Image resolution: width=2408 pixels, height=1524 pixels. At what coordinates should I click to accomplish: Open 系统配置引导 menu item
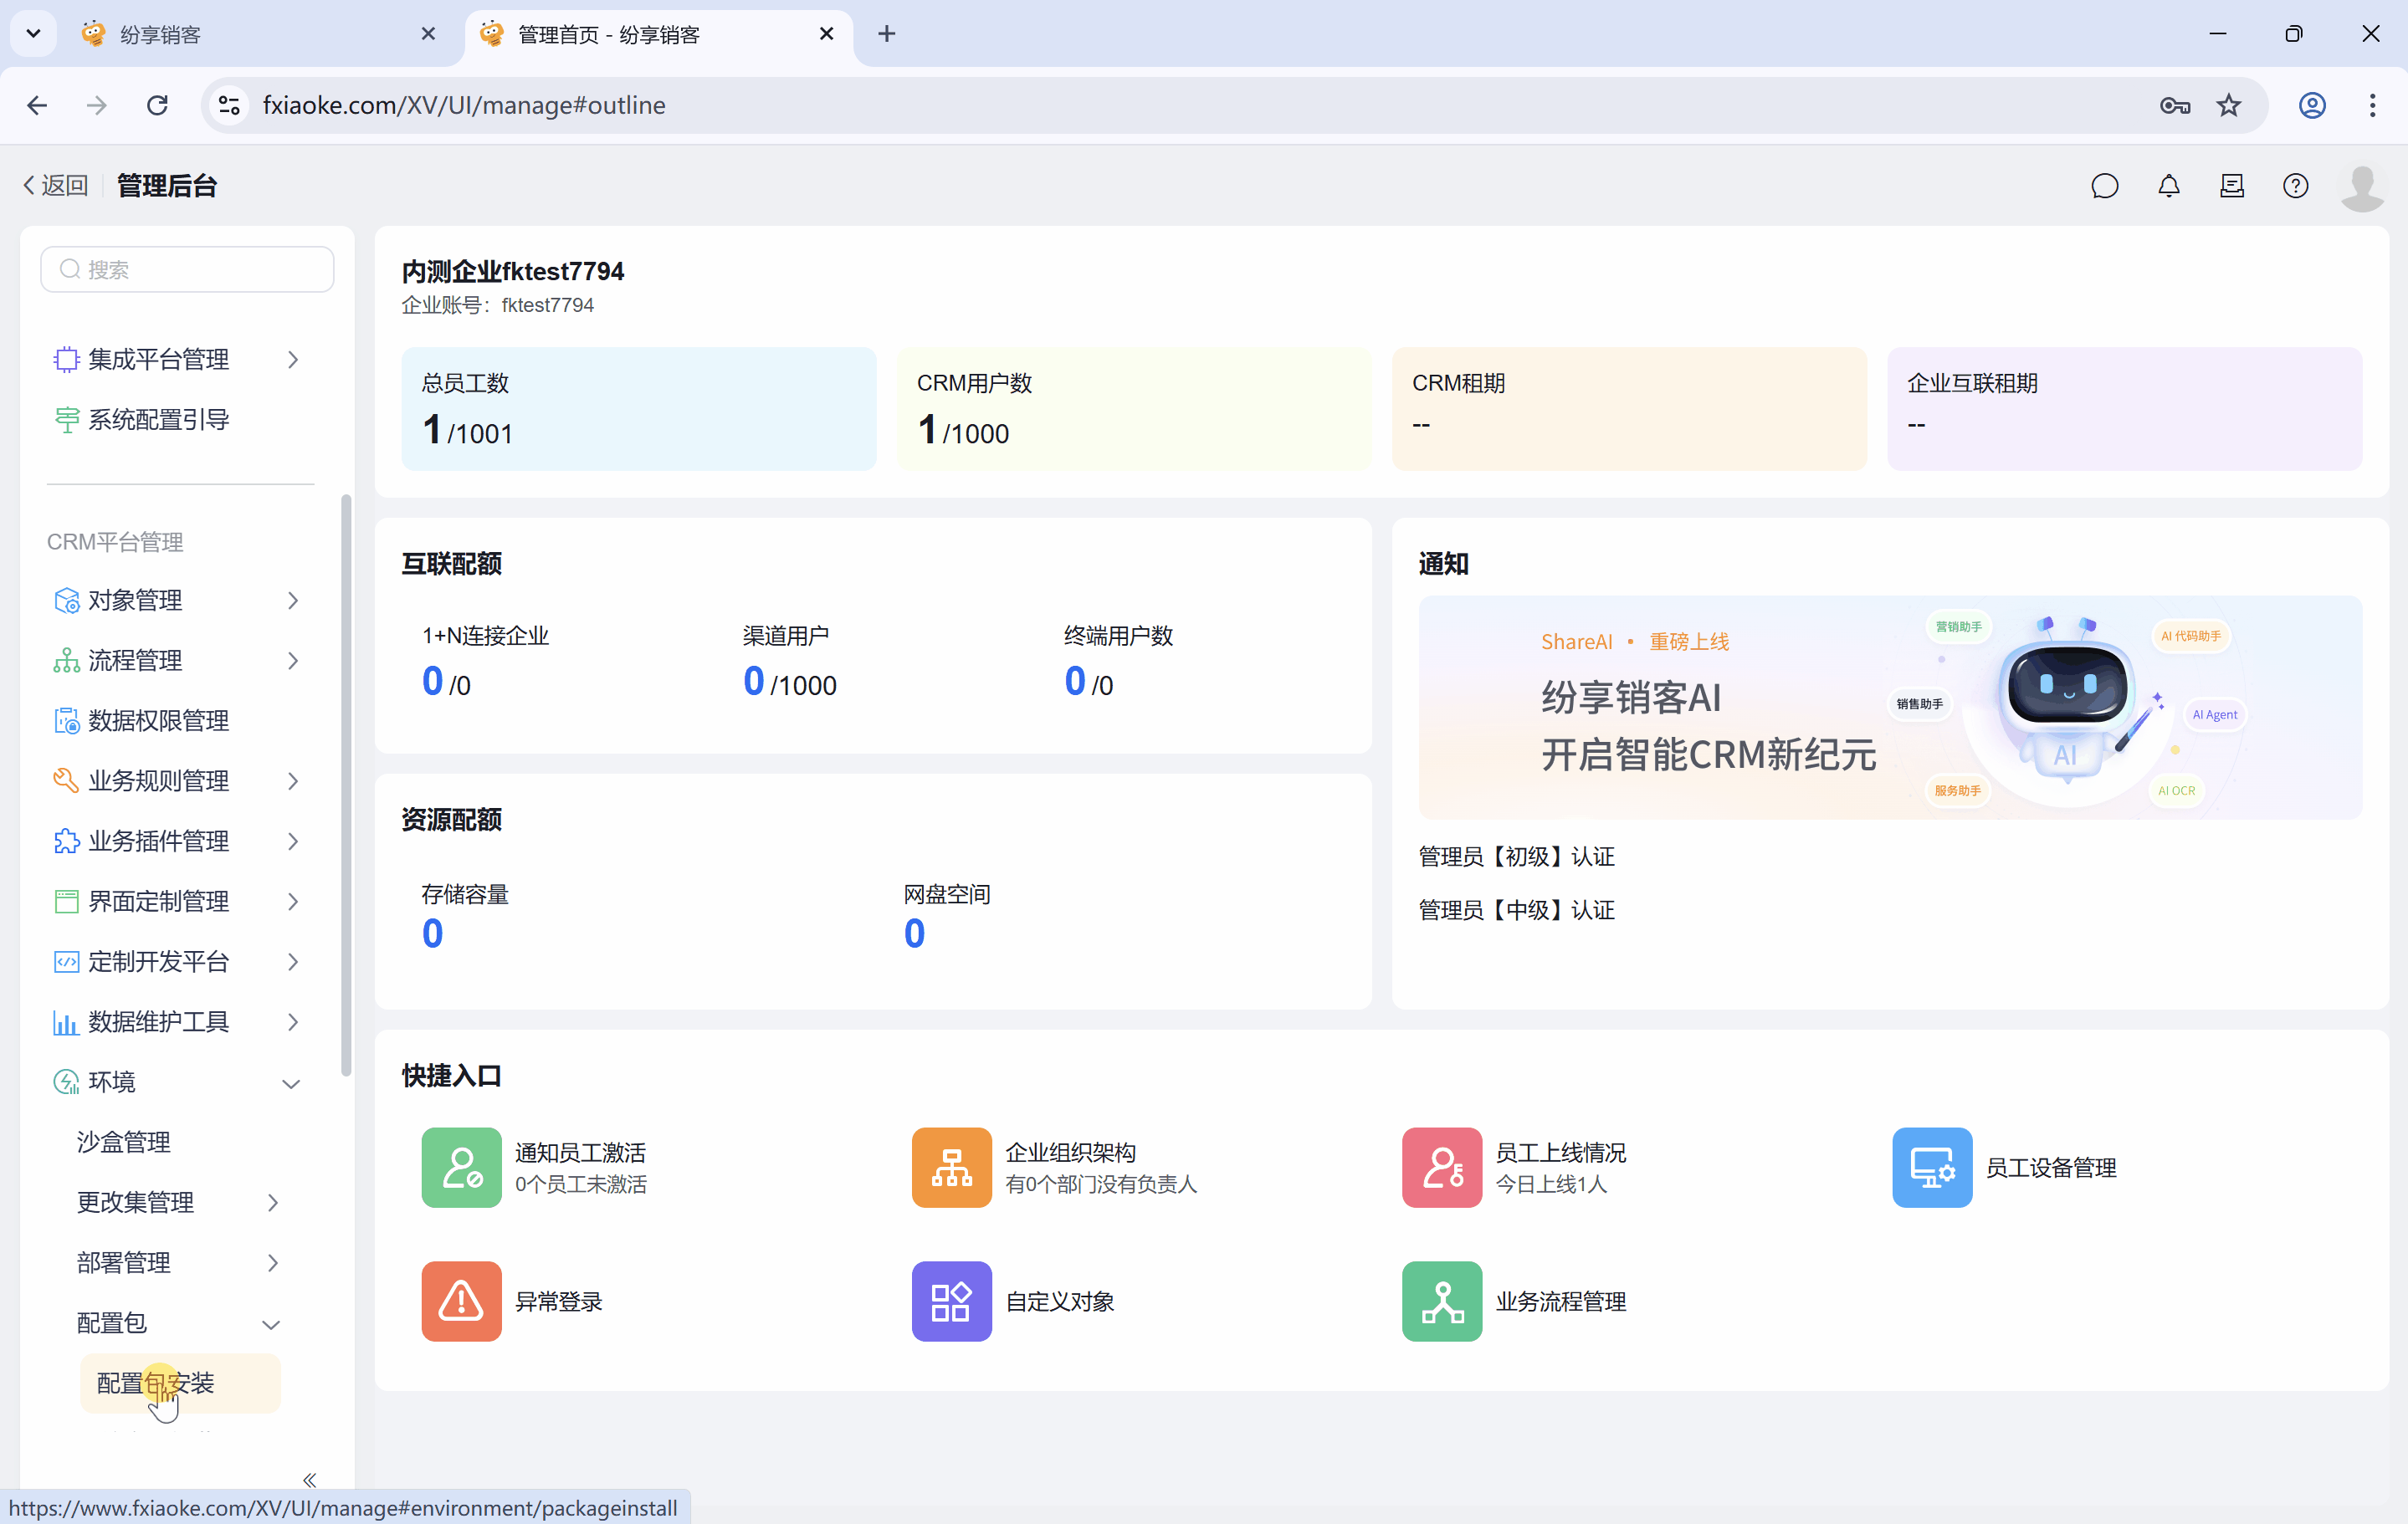point(158,419)
